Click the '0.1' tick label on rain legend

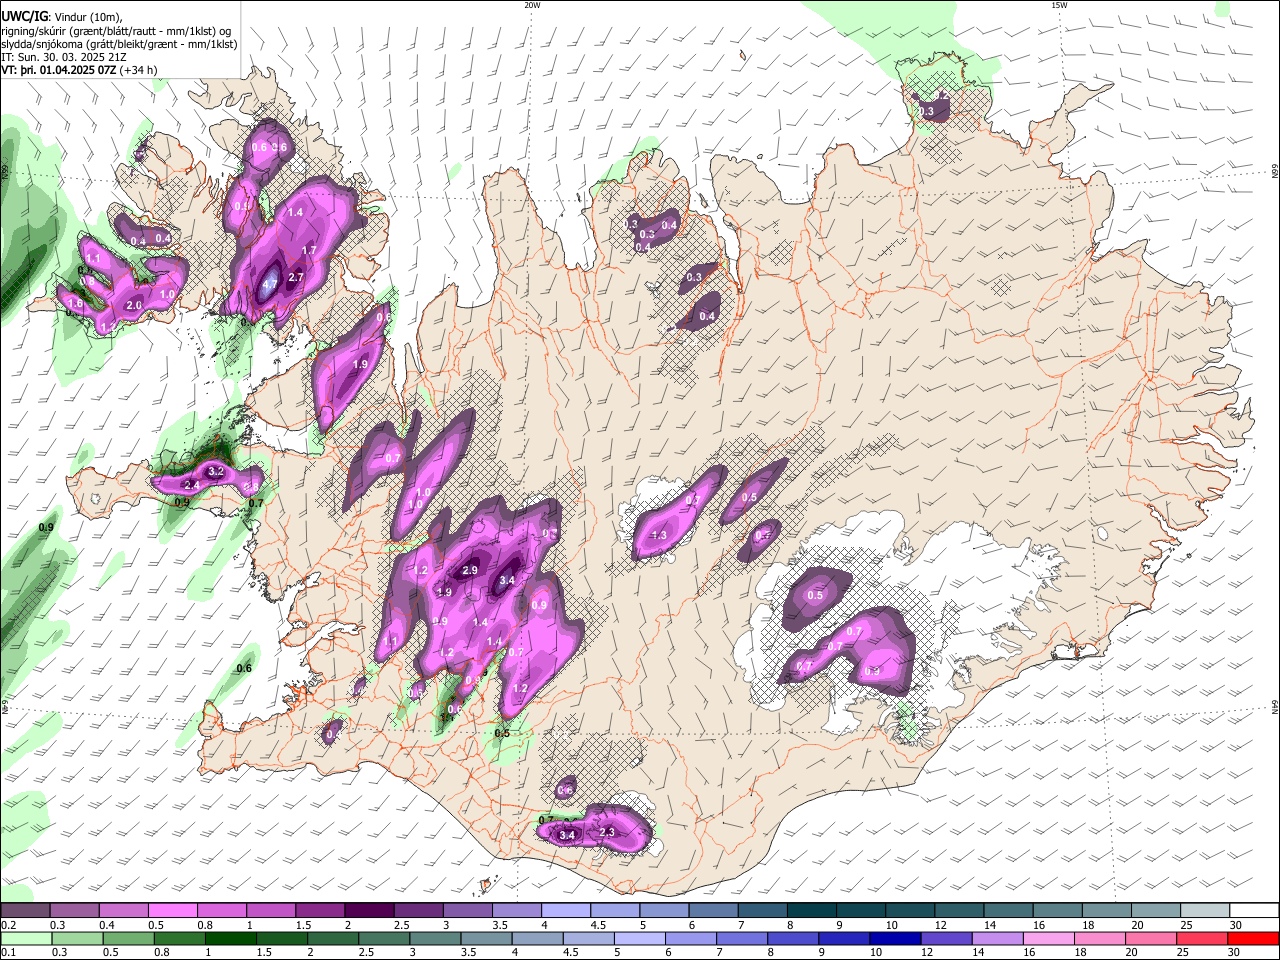click(x=7, y=953)
